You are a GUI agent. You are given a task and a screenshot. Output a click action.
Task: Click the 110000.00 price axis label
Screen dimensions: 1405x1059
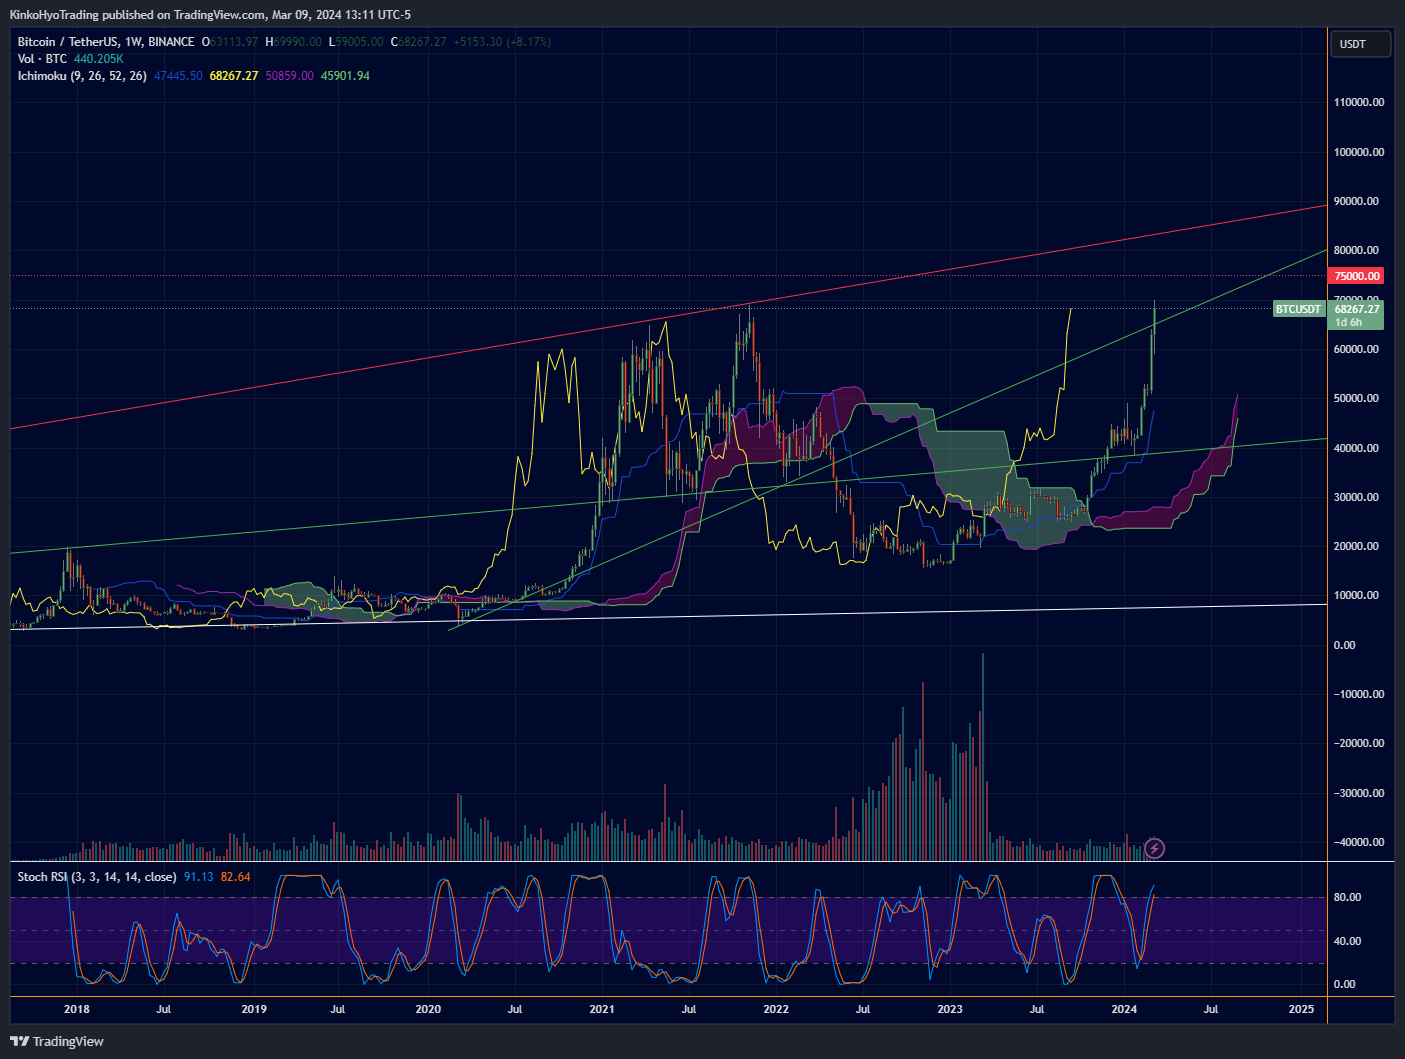[x=1359, y=103]
